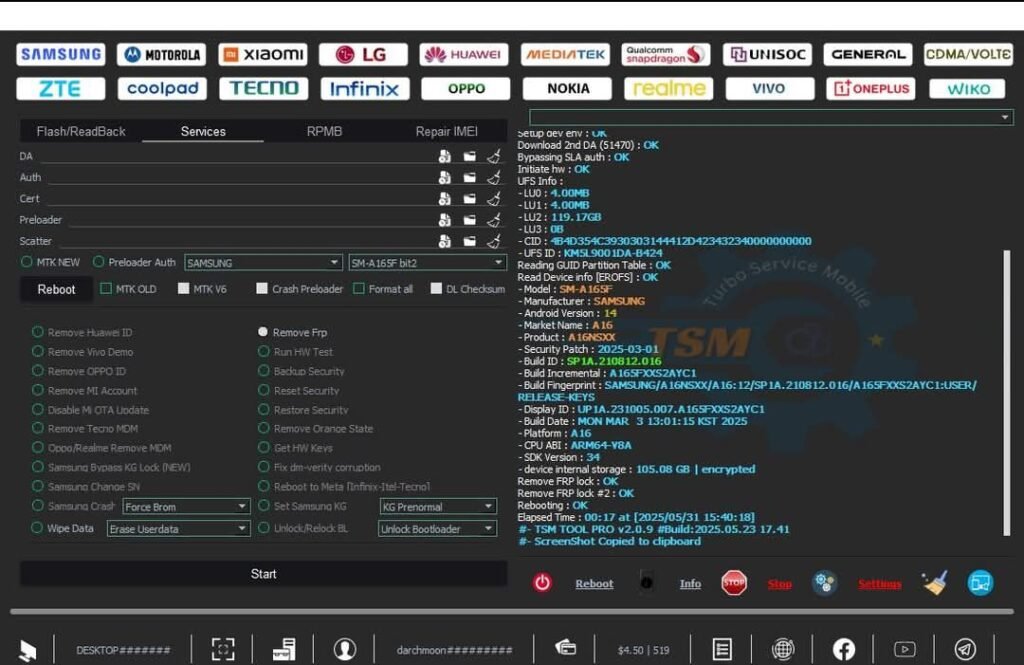
Task: Select the Samsung brand logo
Action: tap(61, 54)
